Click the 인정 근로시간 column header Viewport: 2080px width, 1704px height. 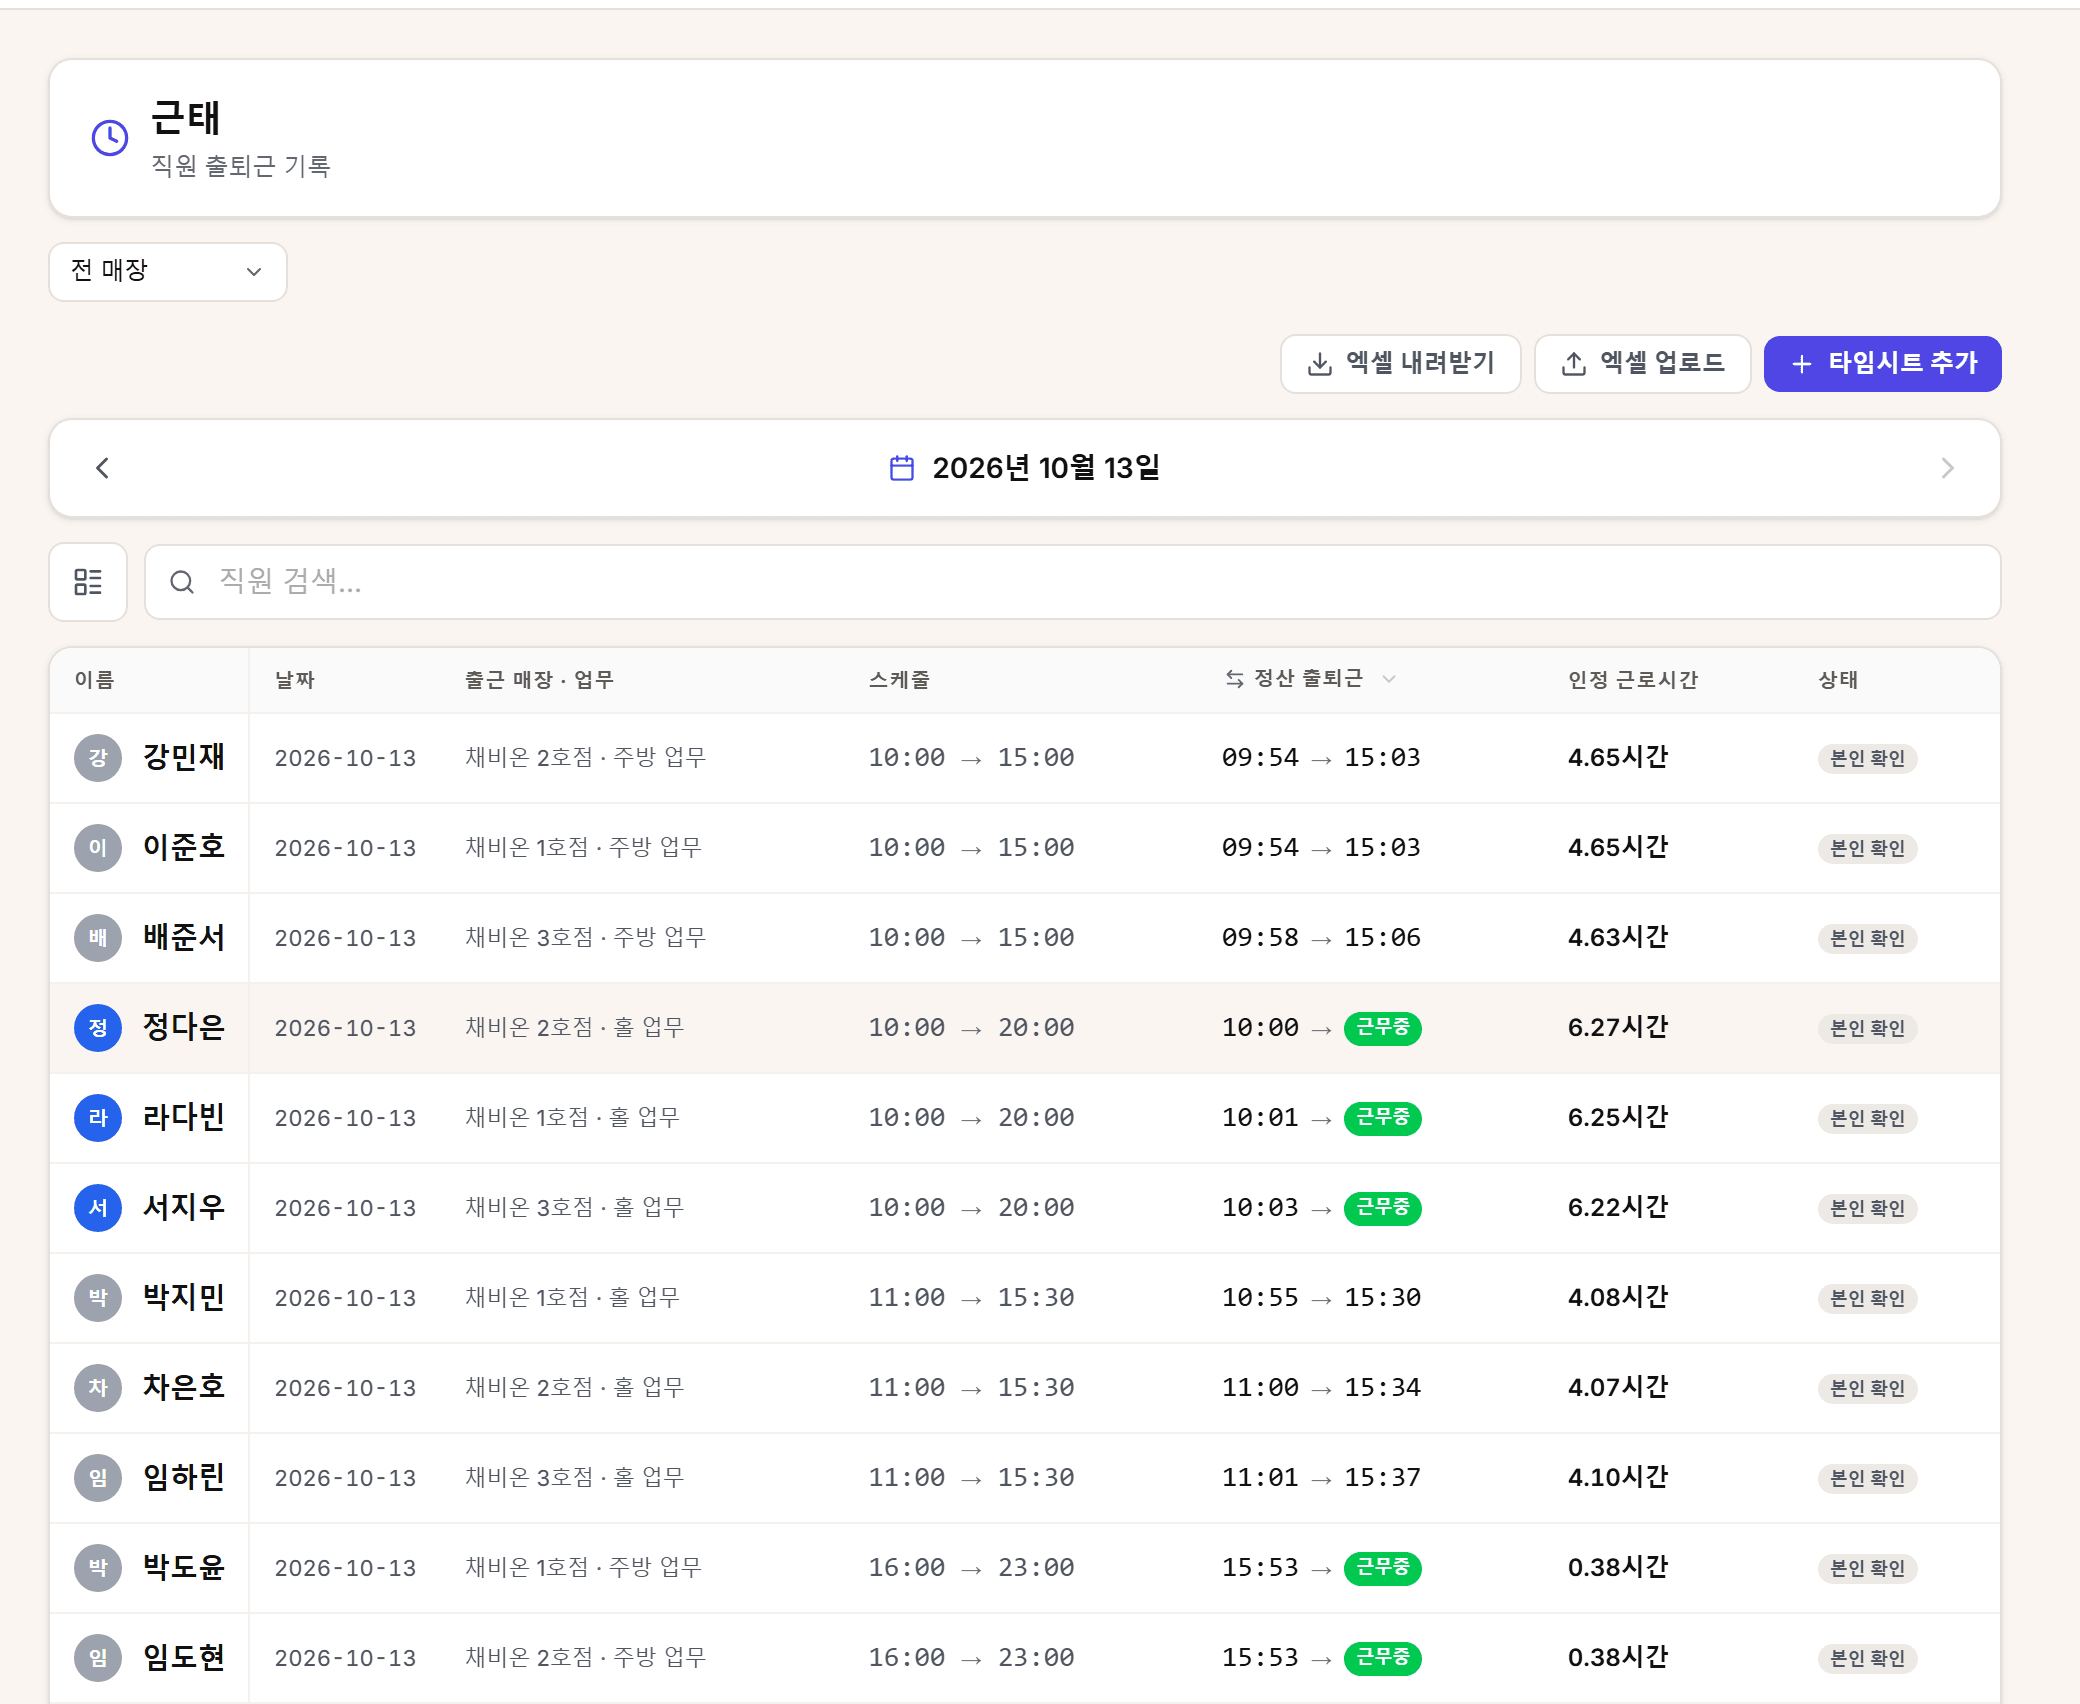[x=1633, y=680]
